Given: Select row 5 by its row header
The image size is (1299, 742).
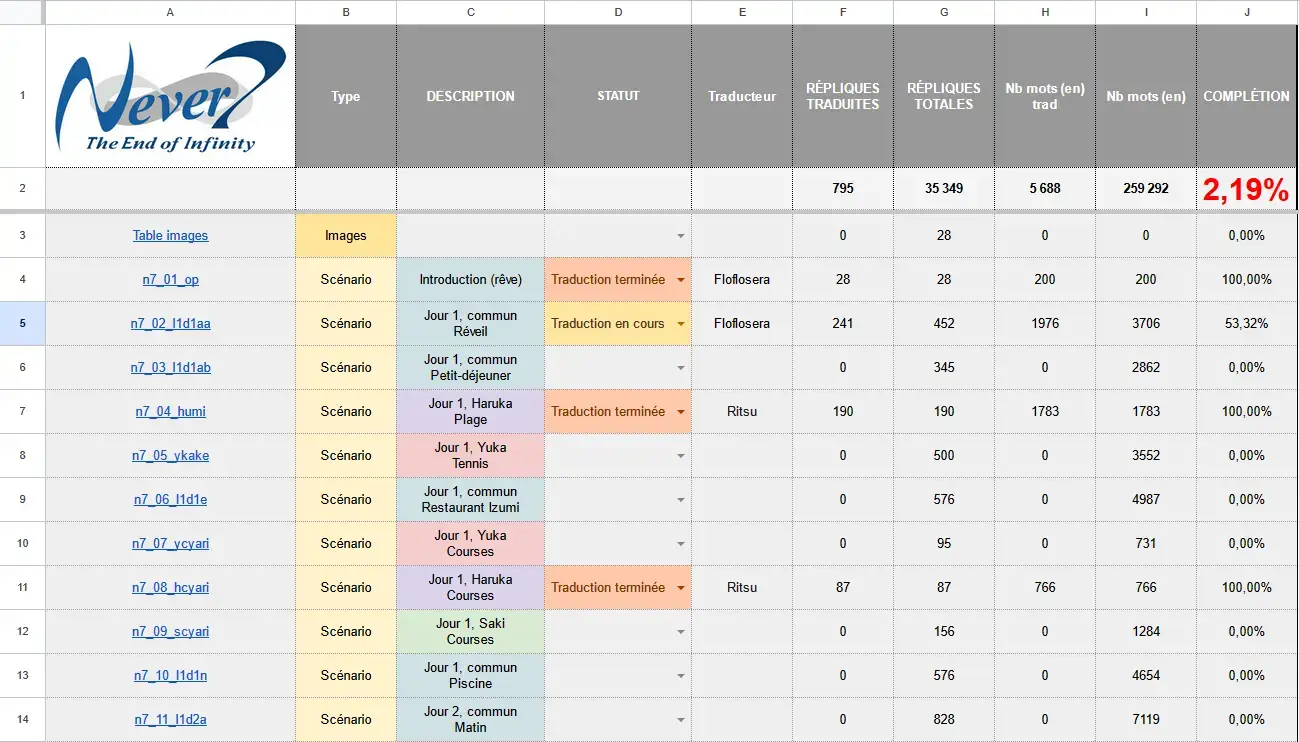Looking at the screenshot, I should tap(22, 323).
